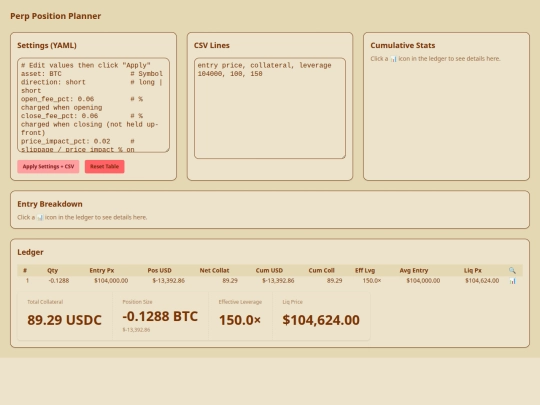Select the Eff Lvg column header
Image resolution: width=540 pixels, height=405 pixels.
365,270
